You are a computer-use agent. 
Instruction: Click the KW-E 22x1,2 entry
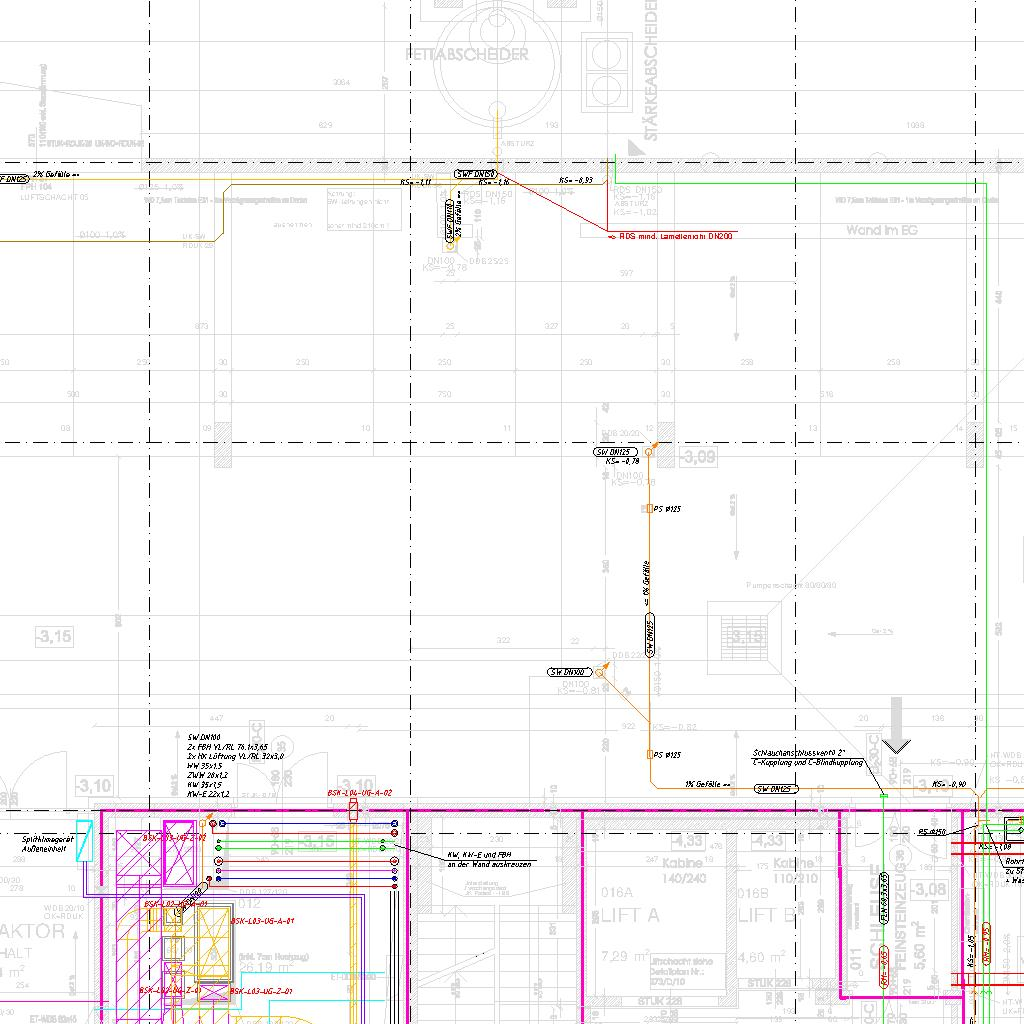click(208, 794)
